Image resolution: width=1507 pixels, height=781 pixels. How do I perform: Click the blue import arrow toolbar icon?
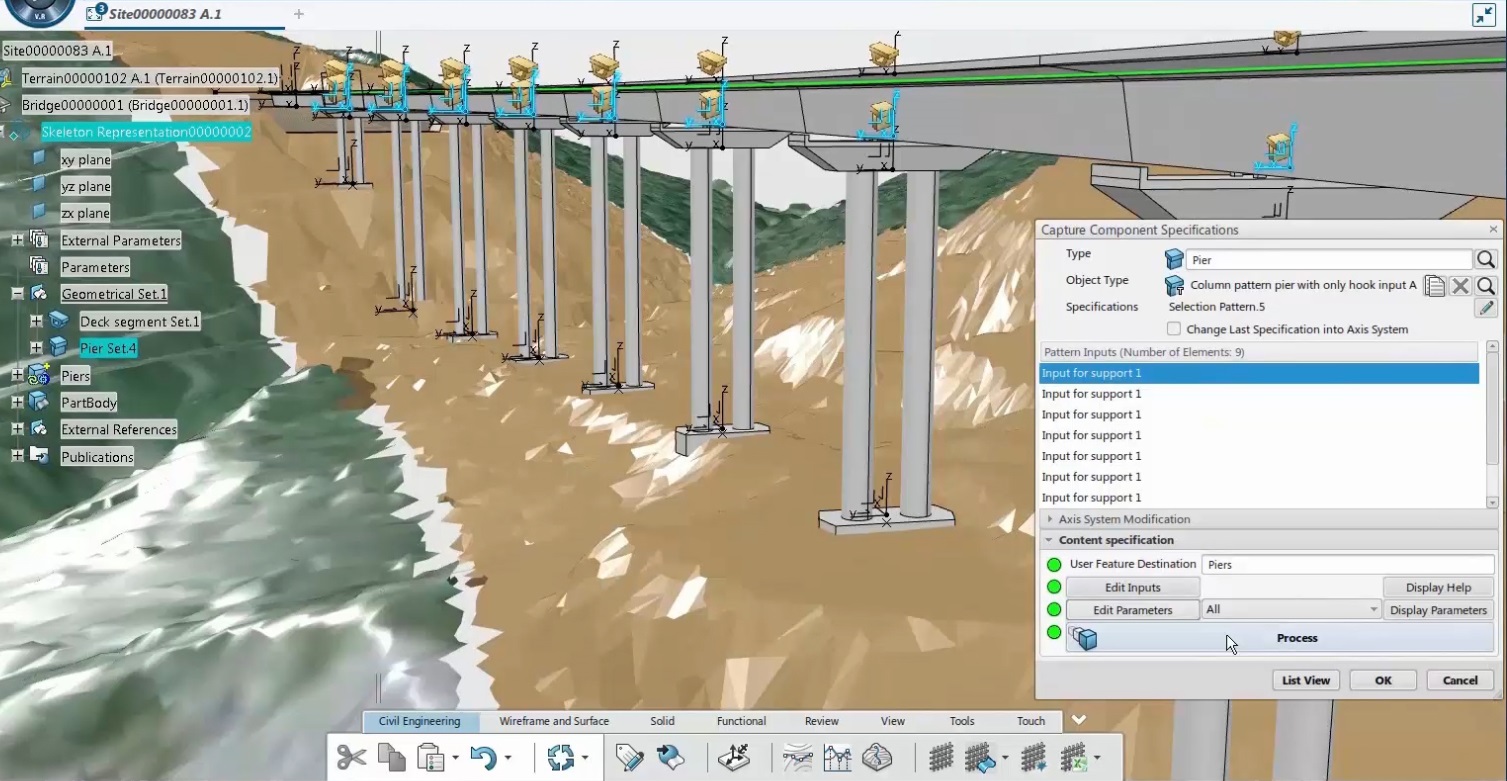tap(669, 757)
